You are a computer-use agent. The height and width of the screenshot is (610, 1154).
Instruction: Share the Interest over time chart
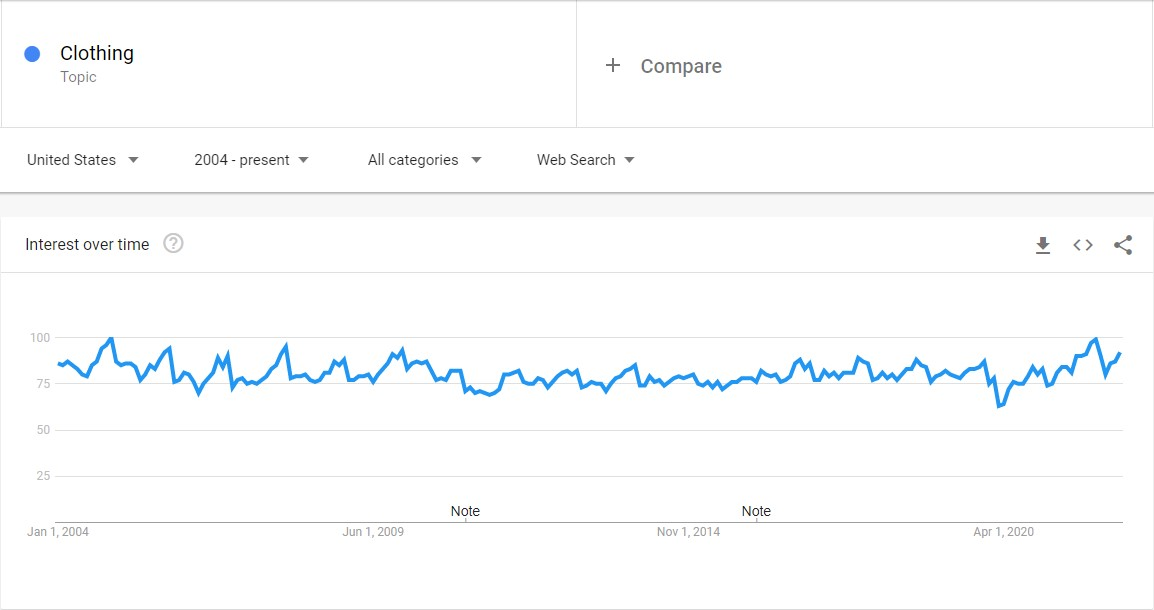click(1123, 245)
